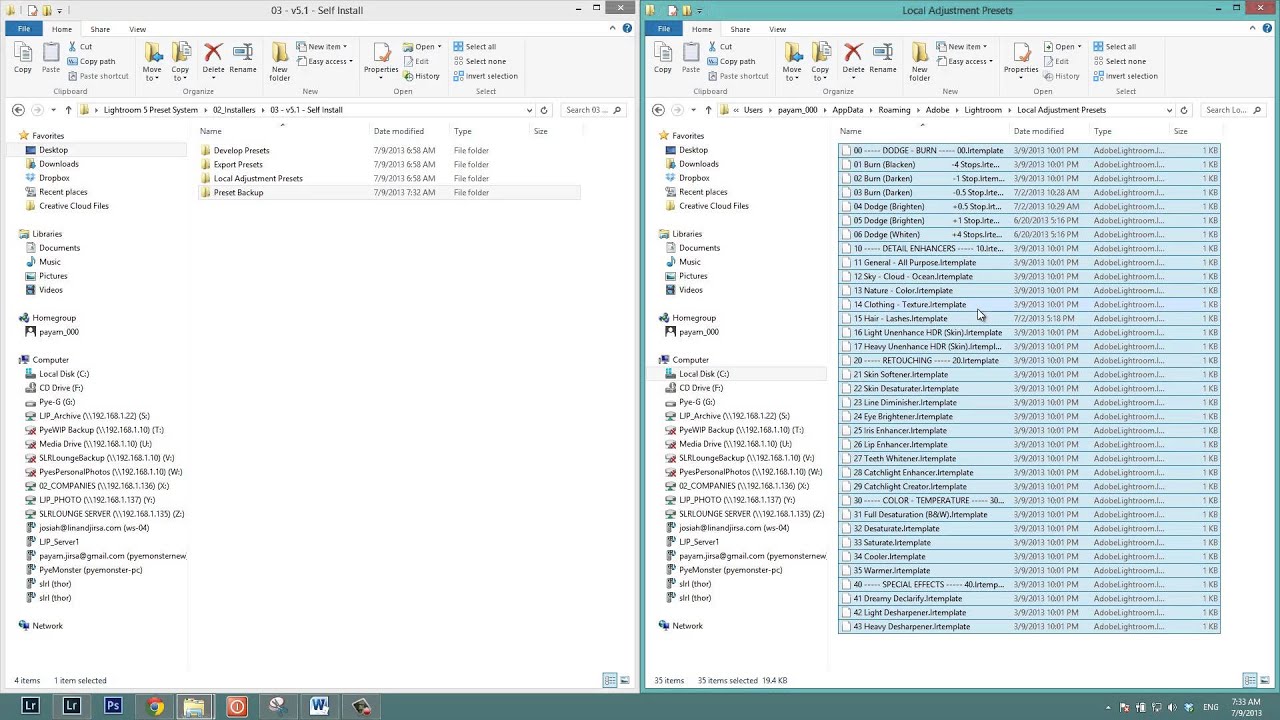
Task: Click Invert selection in right window
Action: click(x=1125, y=76)
